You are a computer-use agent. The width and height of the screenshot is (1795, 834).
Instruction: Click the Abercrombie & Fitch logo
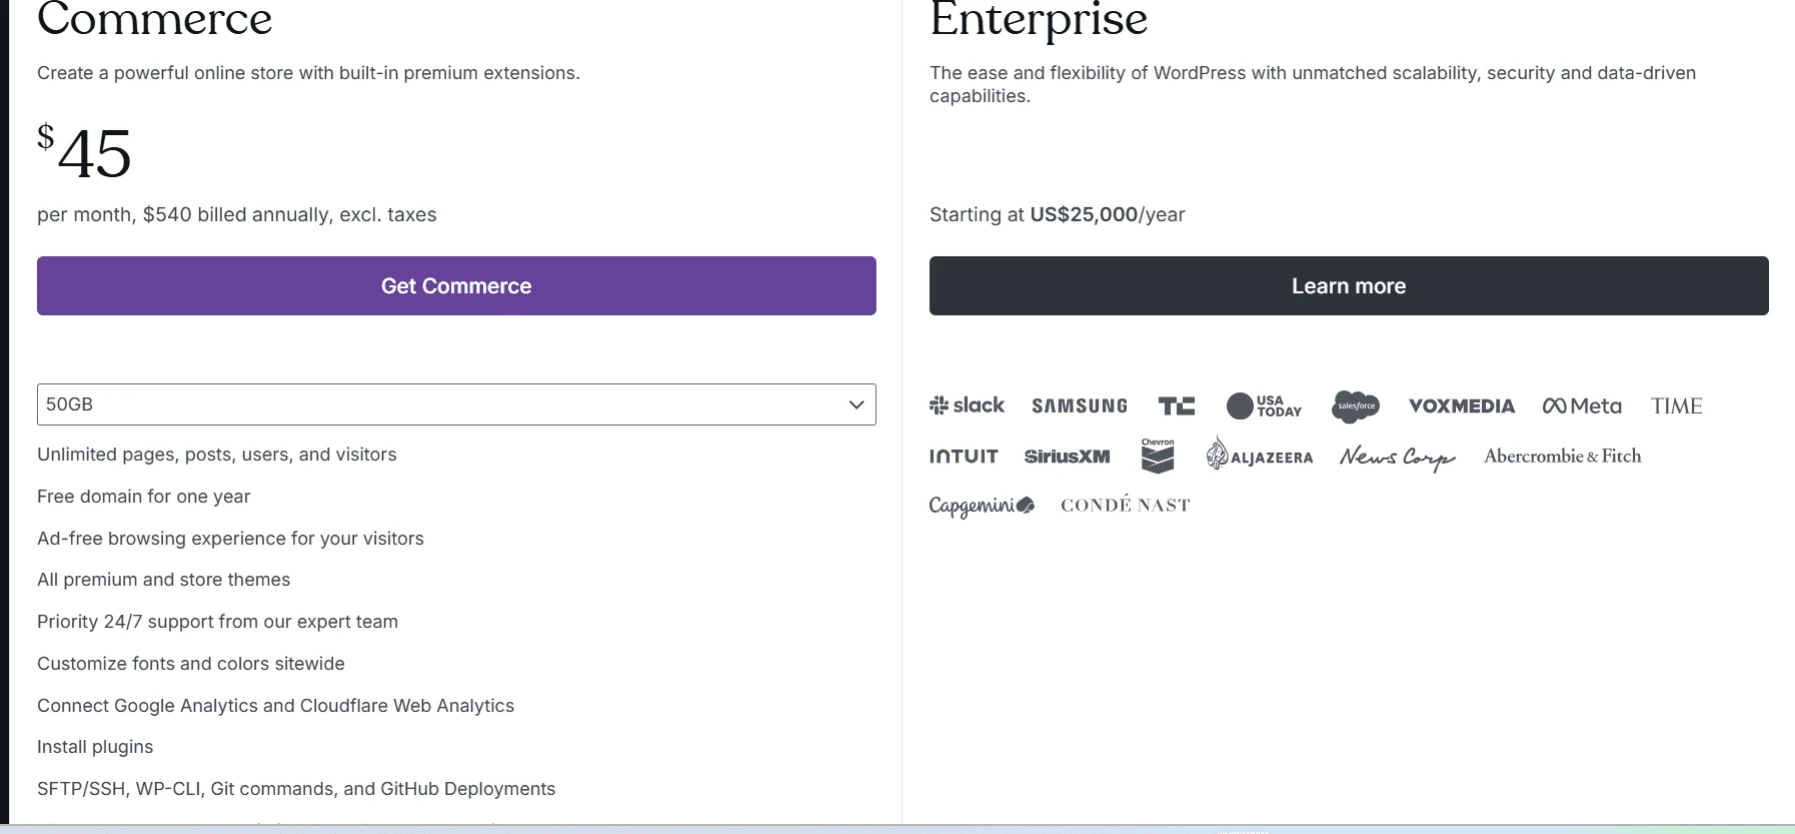[x=1562, y=456]
